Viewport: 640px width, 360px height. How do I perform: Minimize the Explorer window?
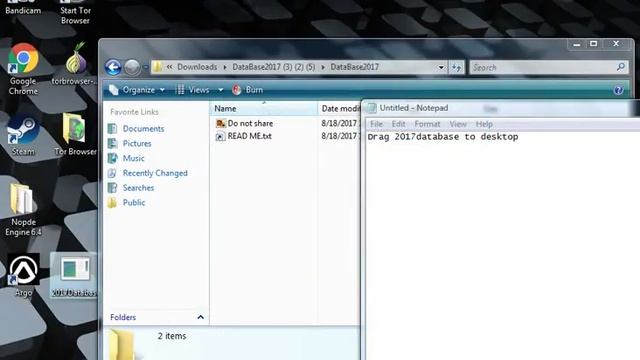pos(577,44)
